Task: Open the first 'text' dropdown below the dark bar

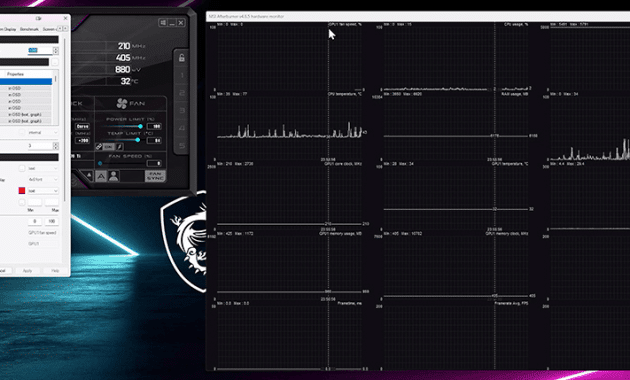Action: coord(43,168)
